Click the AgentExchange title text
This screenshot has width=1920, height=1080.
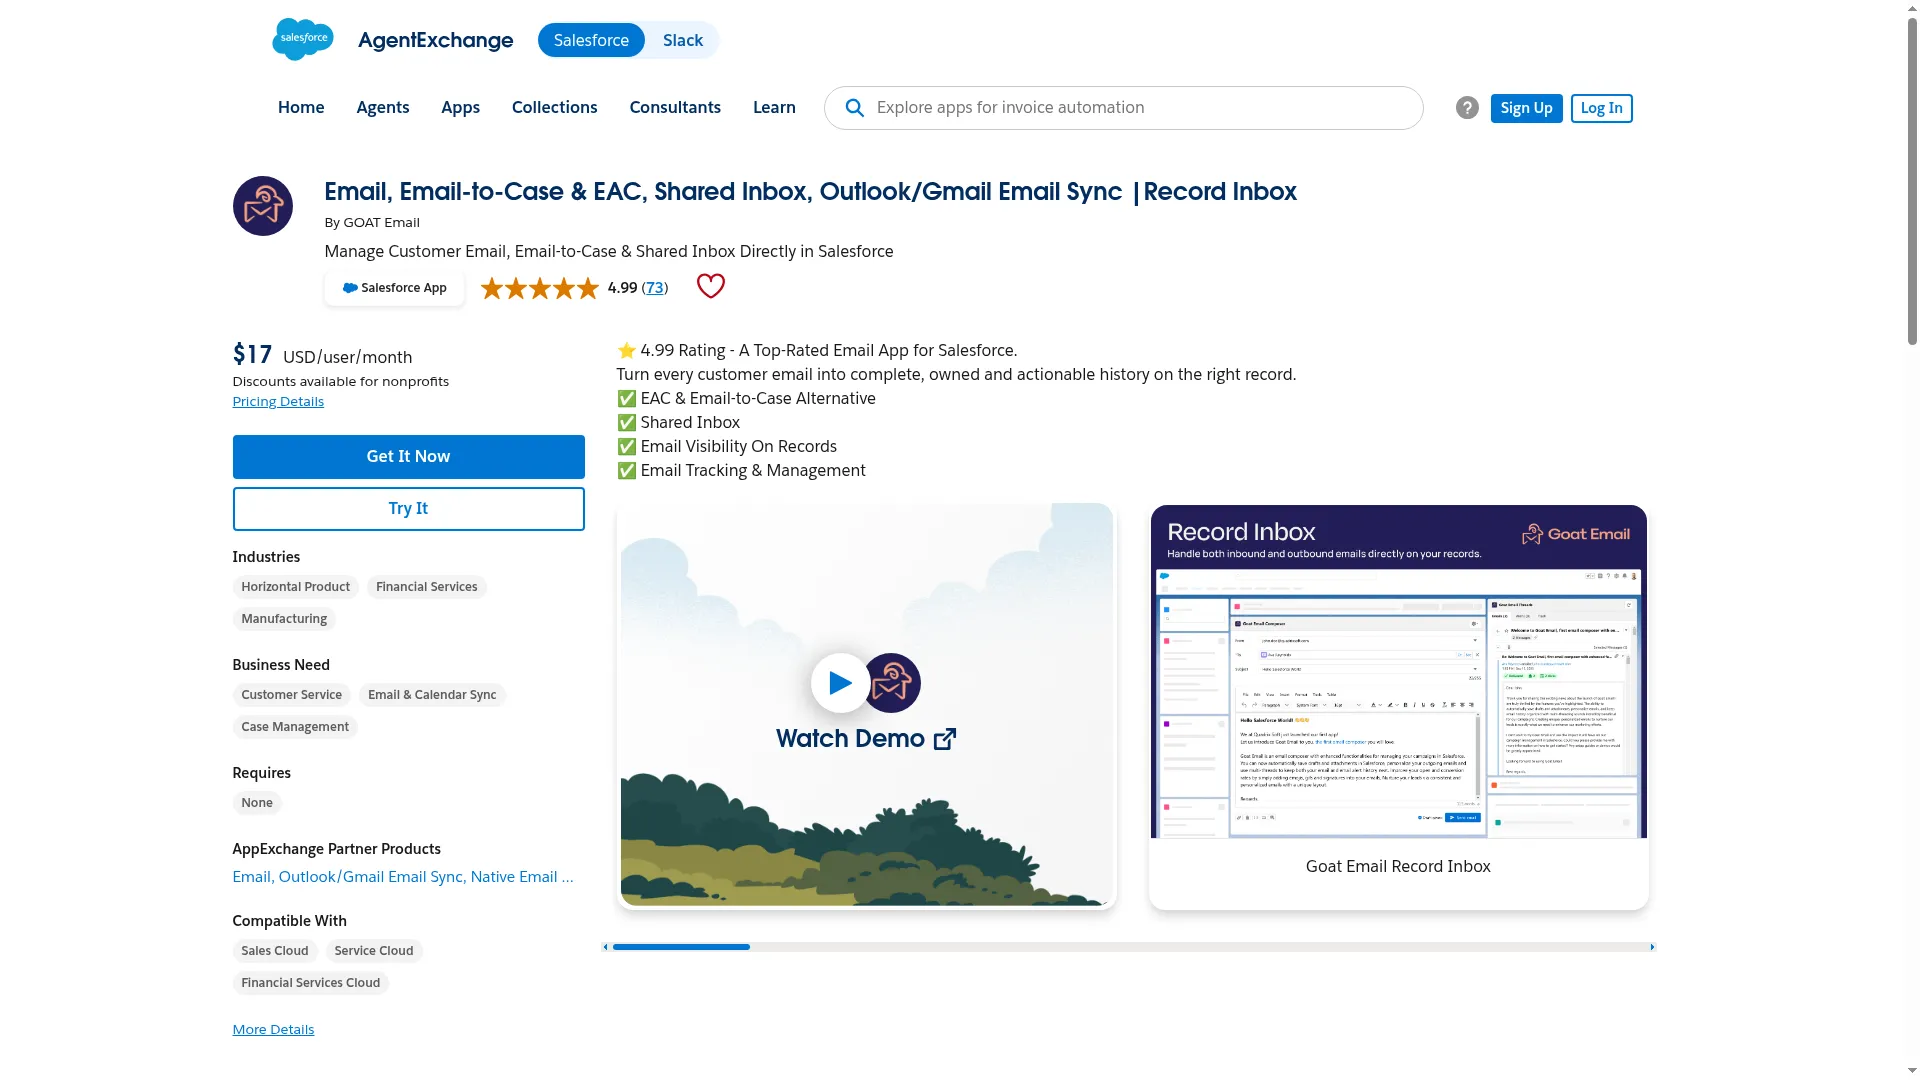pos(436,40)
